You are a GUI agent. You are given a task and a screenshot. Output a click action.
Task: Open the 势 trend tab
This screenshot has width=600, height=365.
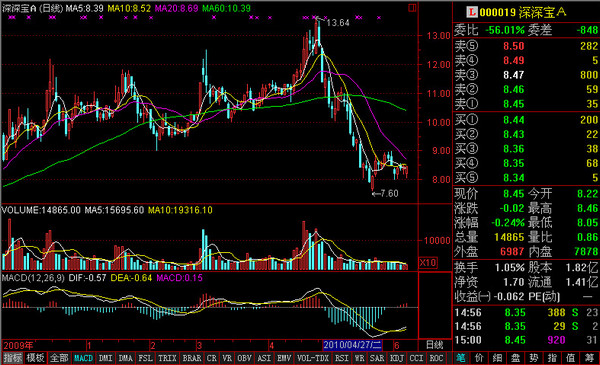534,358
